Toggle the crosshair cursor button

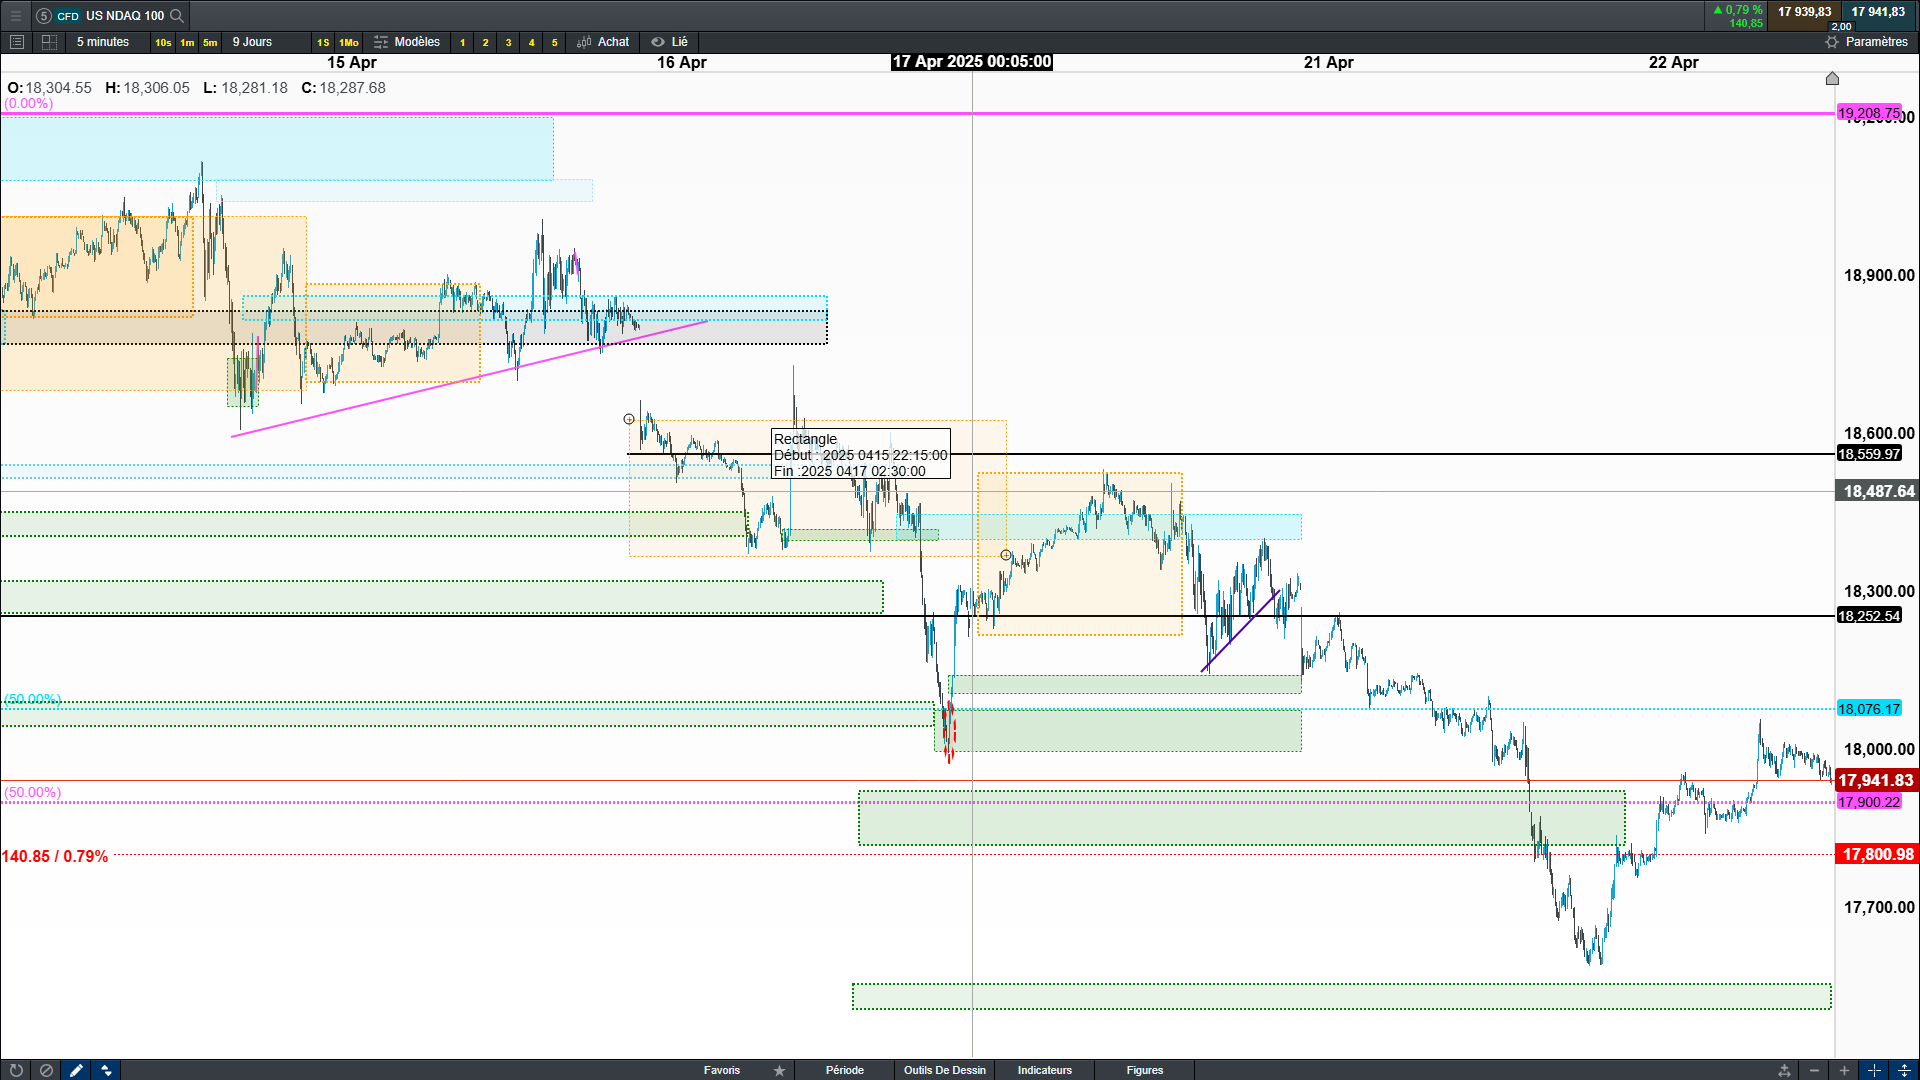click(1874, 1070)
